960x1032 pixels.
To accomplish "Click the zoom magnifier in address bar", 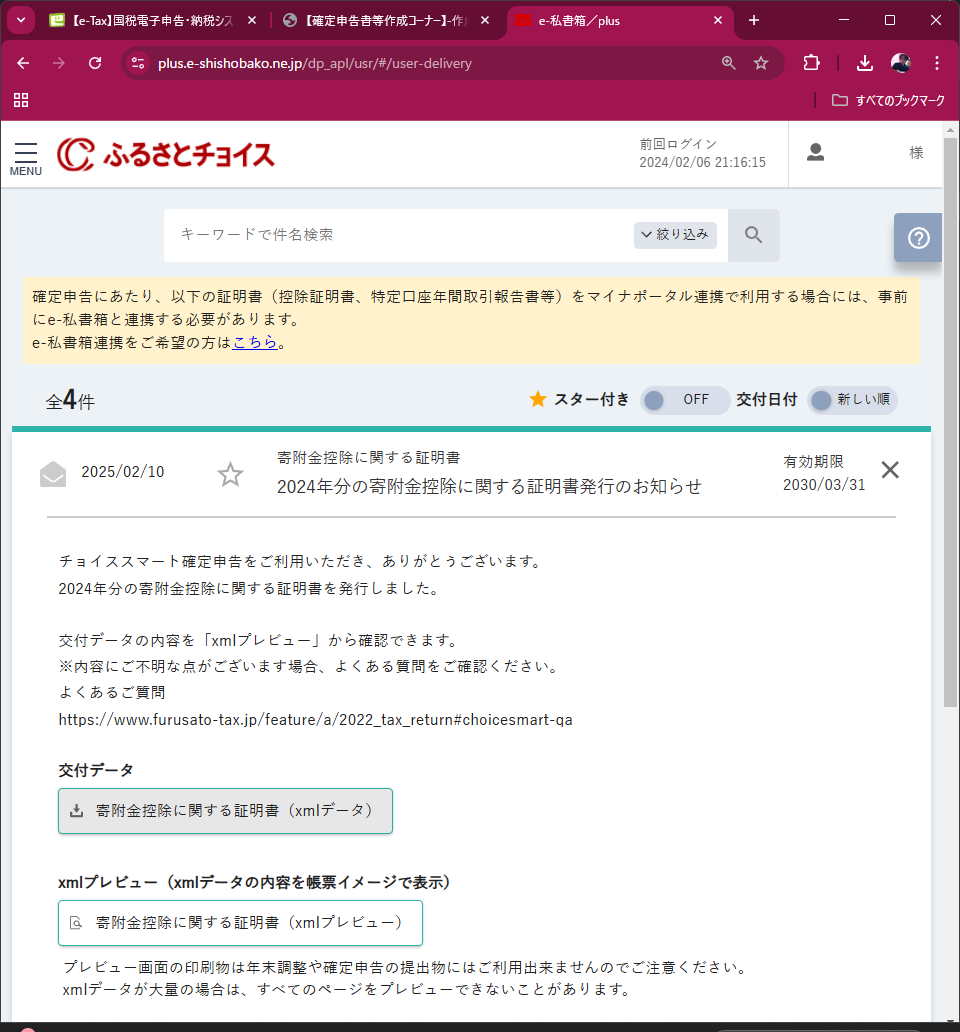I will [728, 63].
